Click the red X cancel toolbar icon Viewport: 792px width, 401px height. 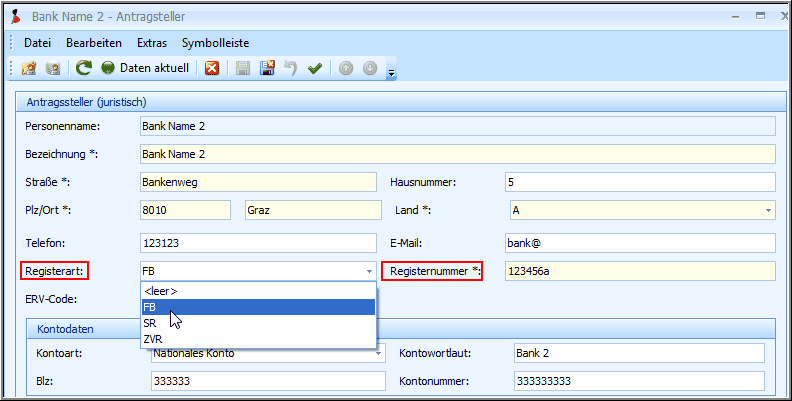tap(212, 68)
